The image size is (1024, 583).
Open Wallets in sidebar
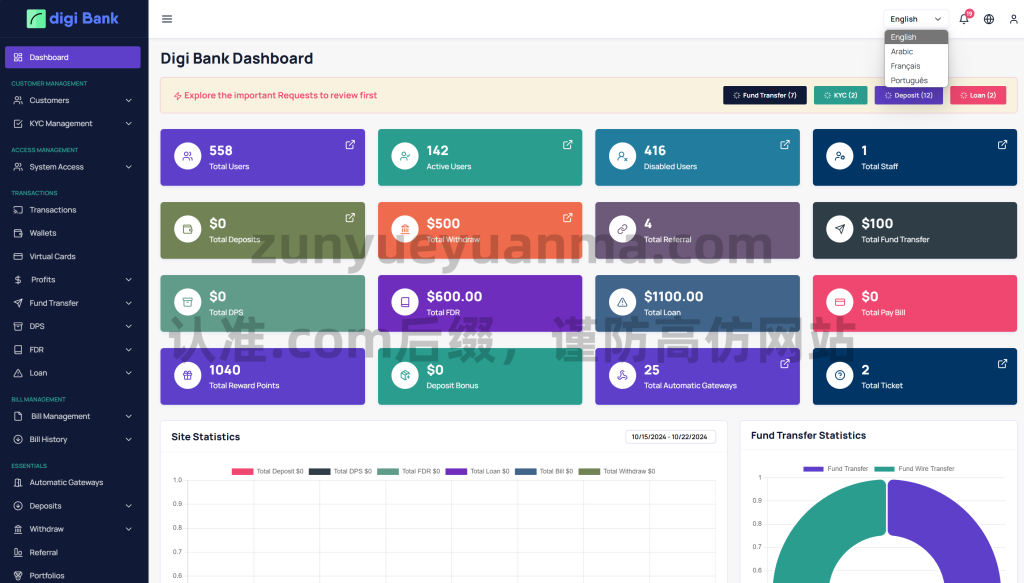(x=72, y=233)
